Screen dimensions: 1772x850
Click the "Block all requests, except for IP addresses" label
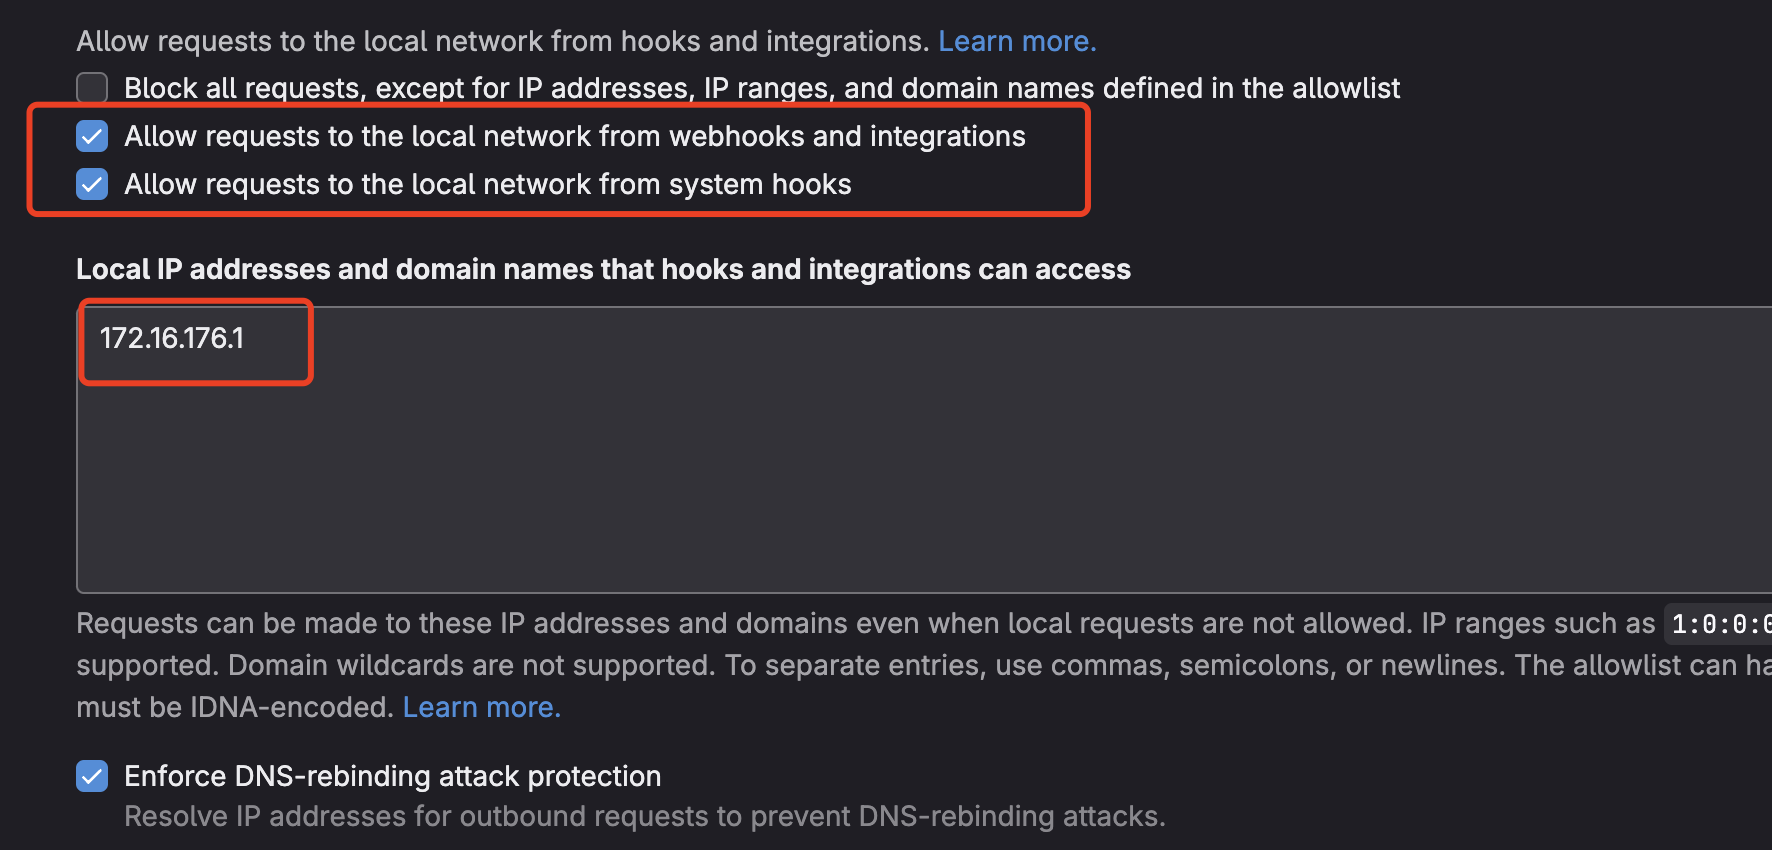(760, 88)
